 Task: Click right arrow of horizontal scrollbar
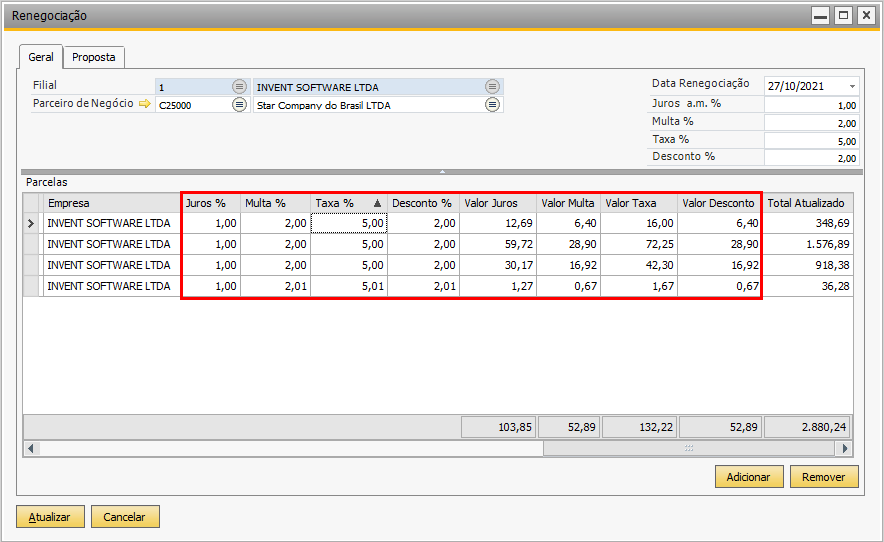coord(845,448)
